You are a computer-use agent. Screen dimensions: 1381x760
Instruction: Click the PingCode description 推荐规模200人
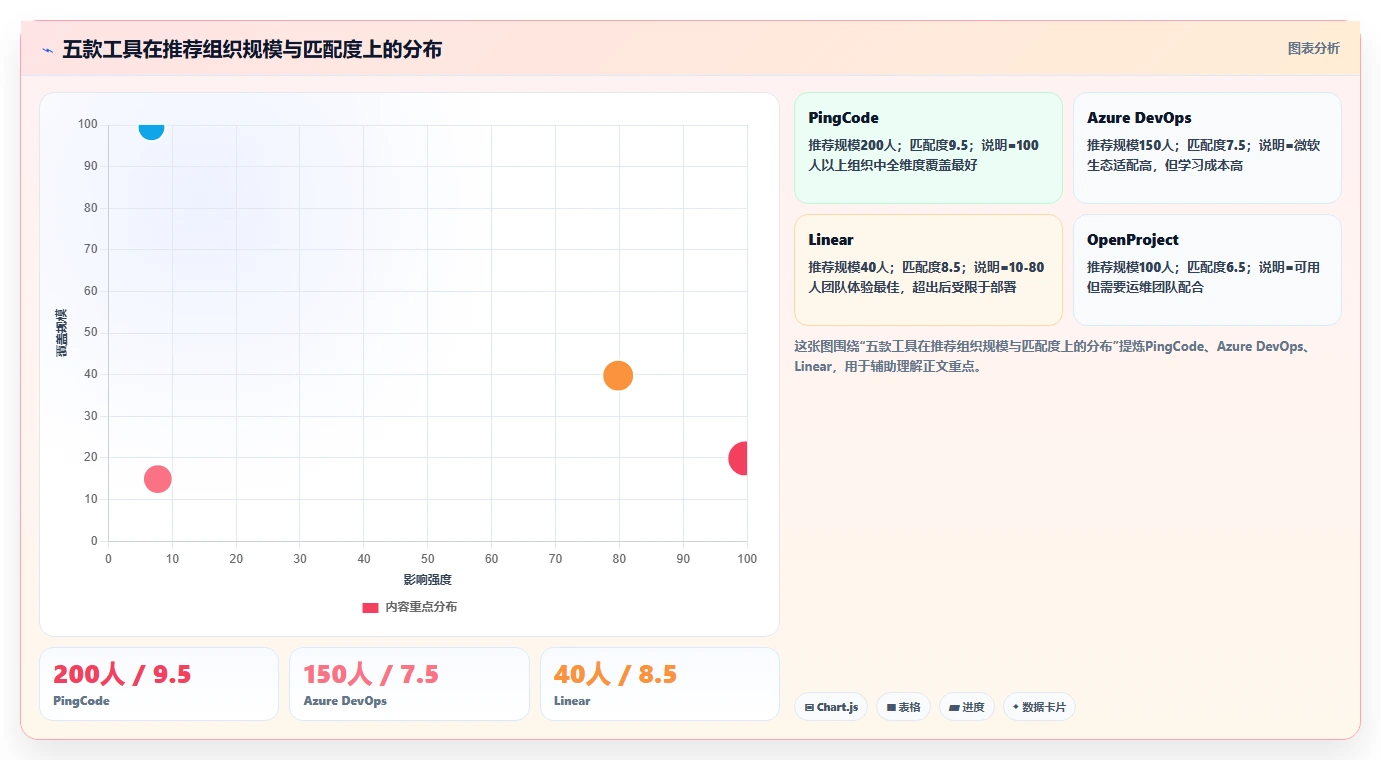(923, 155)
